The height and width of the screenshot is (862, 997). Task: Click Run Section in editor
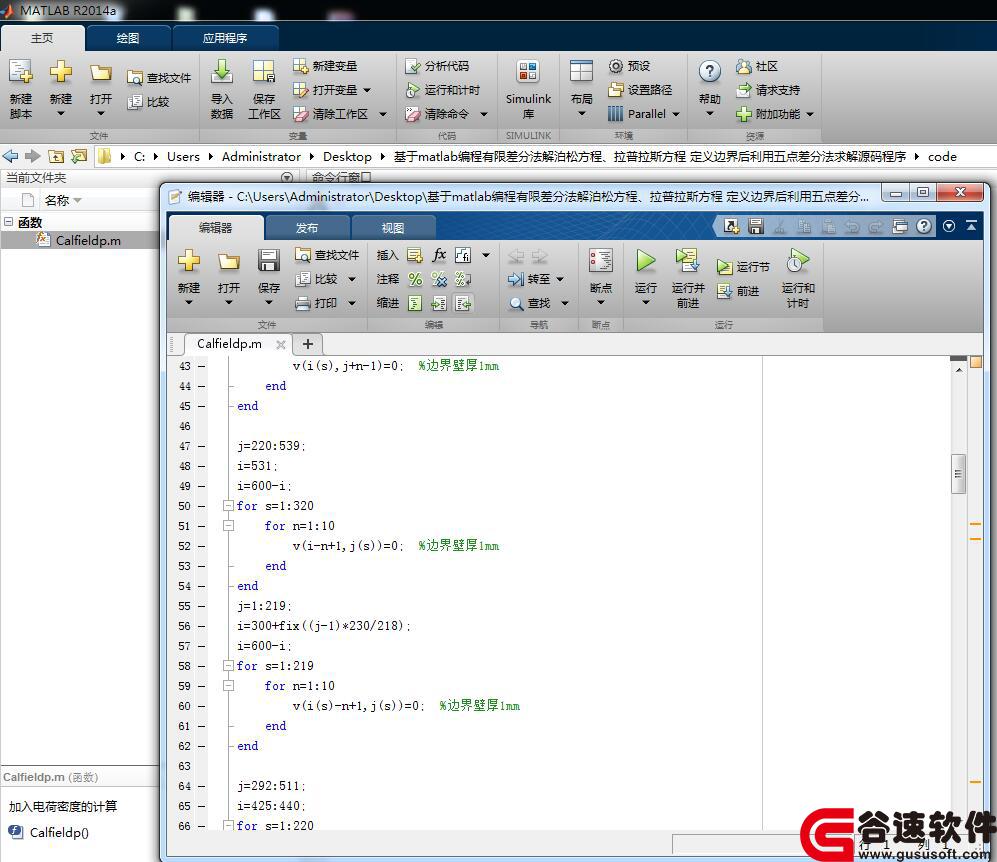coord(743,267)
